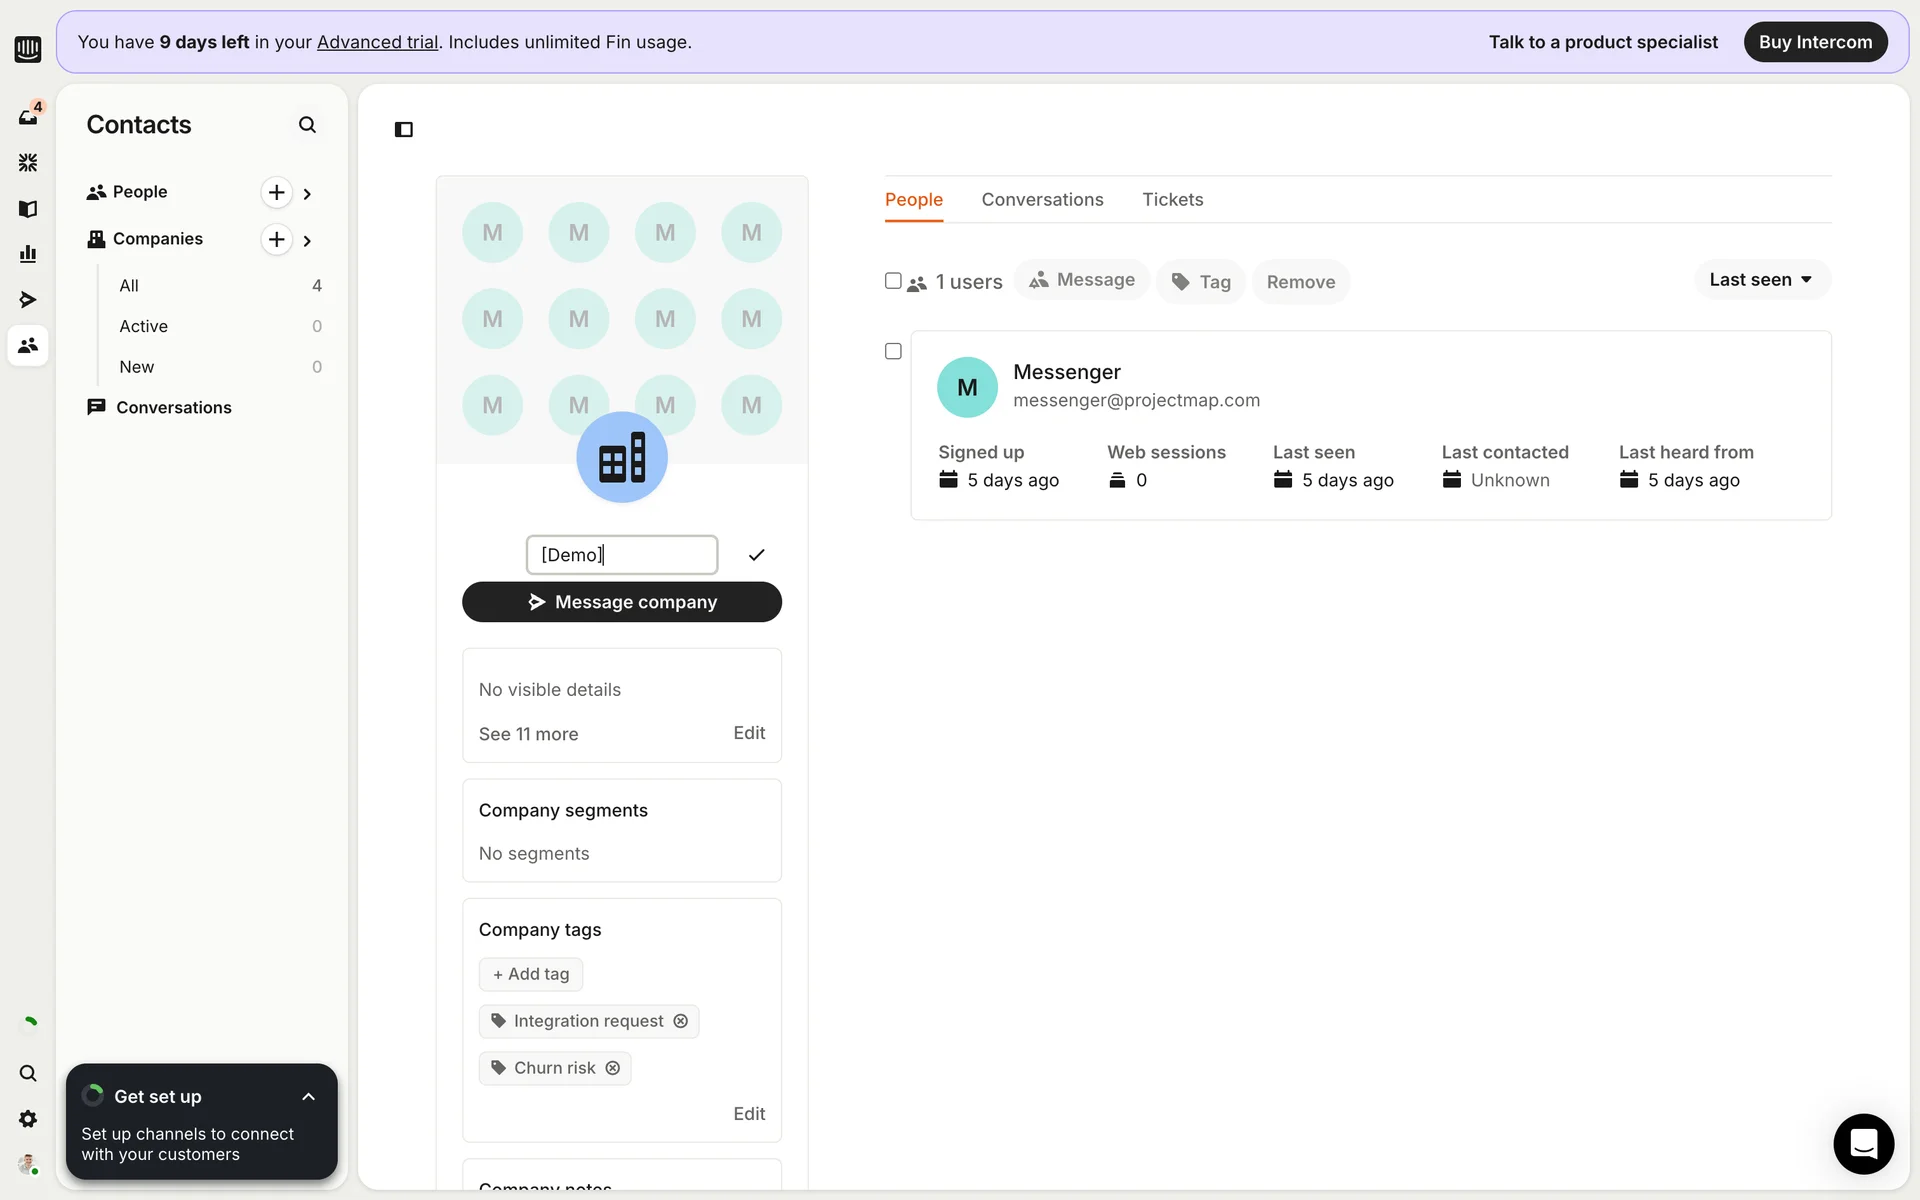This screenshot has width=1920, height=1200.
Task: Open the Inbox icon in left rail
Action: tap(27, 117)
